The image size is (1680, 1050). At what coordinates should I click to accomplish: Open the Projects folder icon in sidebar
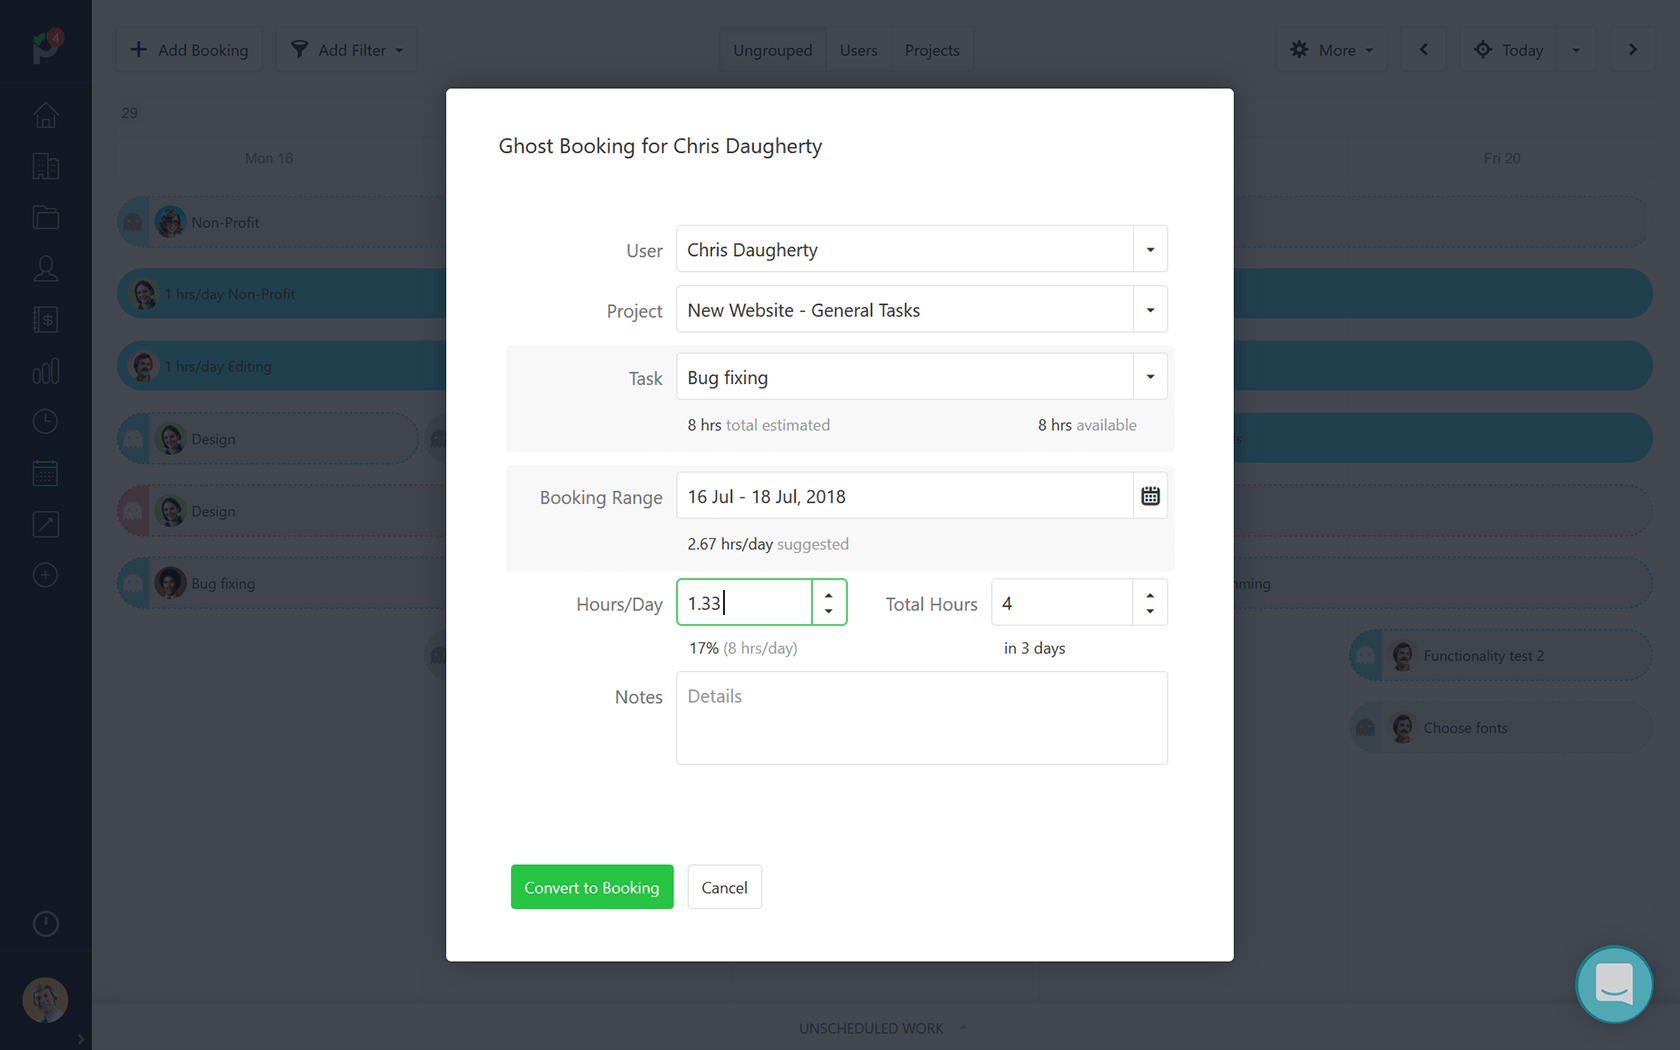[45, 217]
